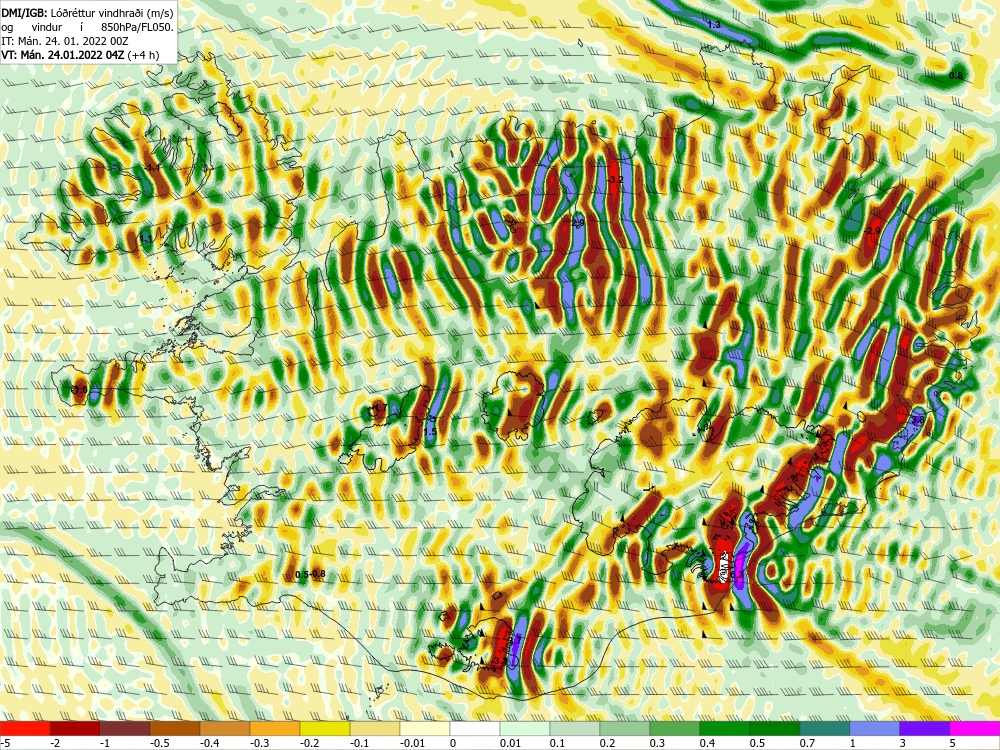Click the '850hPa/FL050.' level text
Viewport: 1000px width, 750px height.
pyautogui.click(x=137, y=27)
